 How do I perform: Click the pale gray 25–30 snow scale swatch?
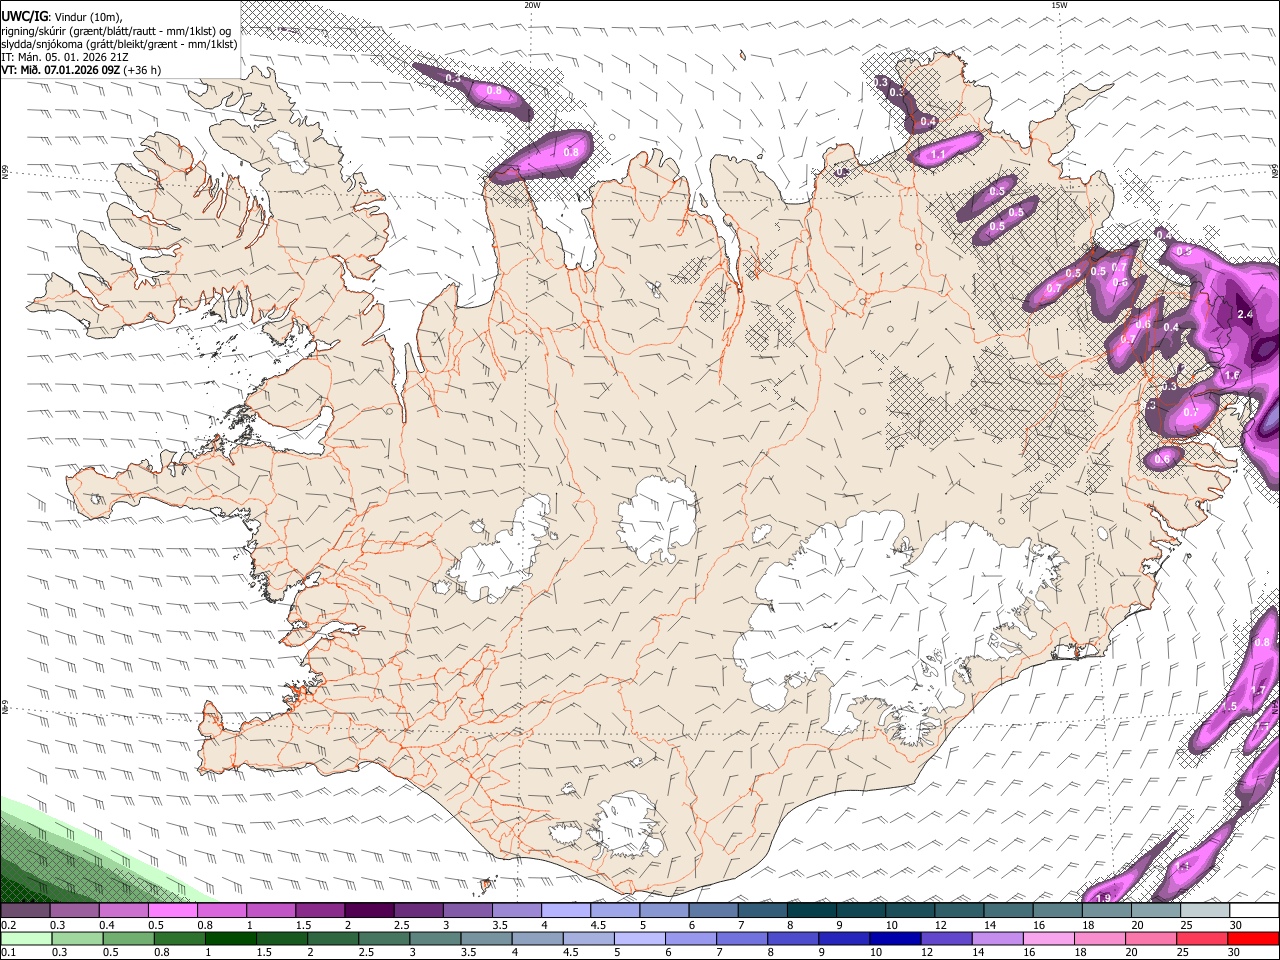tap(1204, 911)
